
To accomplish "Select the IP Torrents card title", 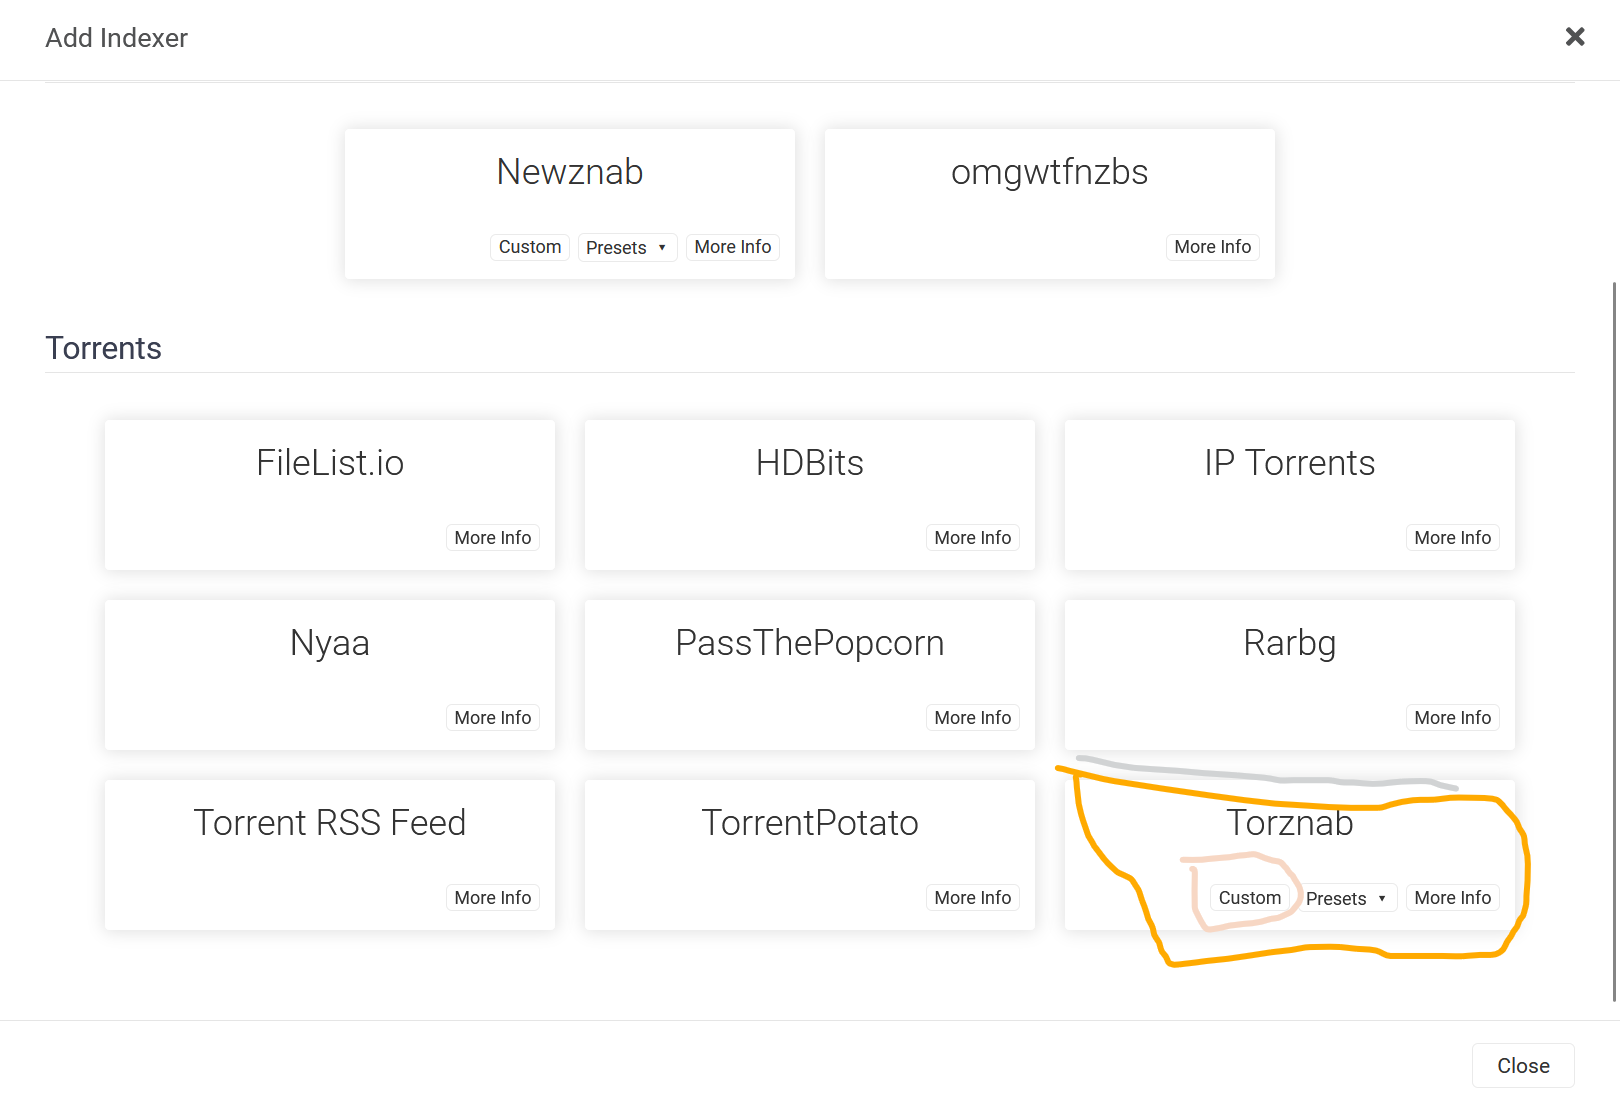I will coord(1290,463).
